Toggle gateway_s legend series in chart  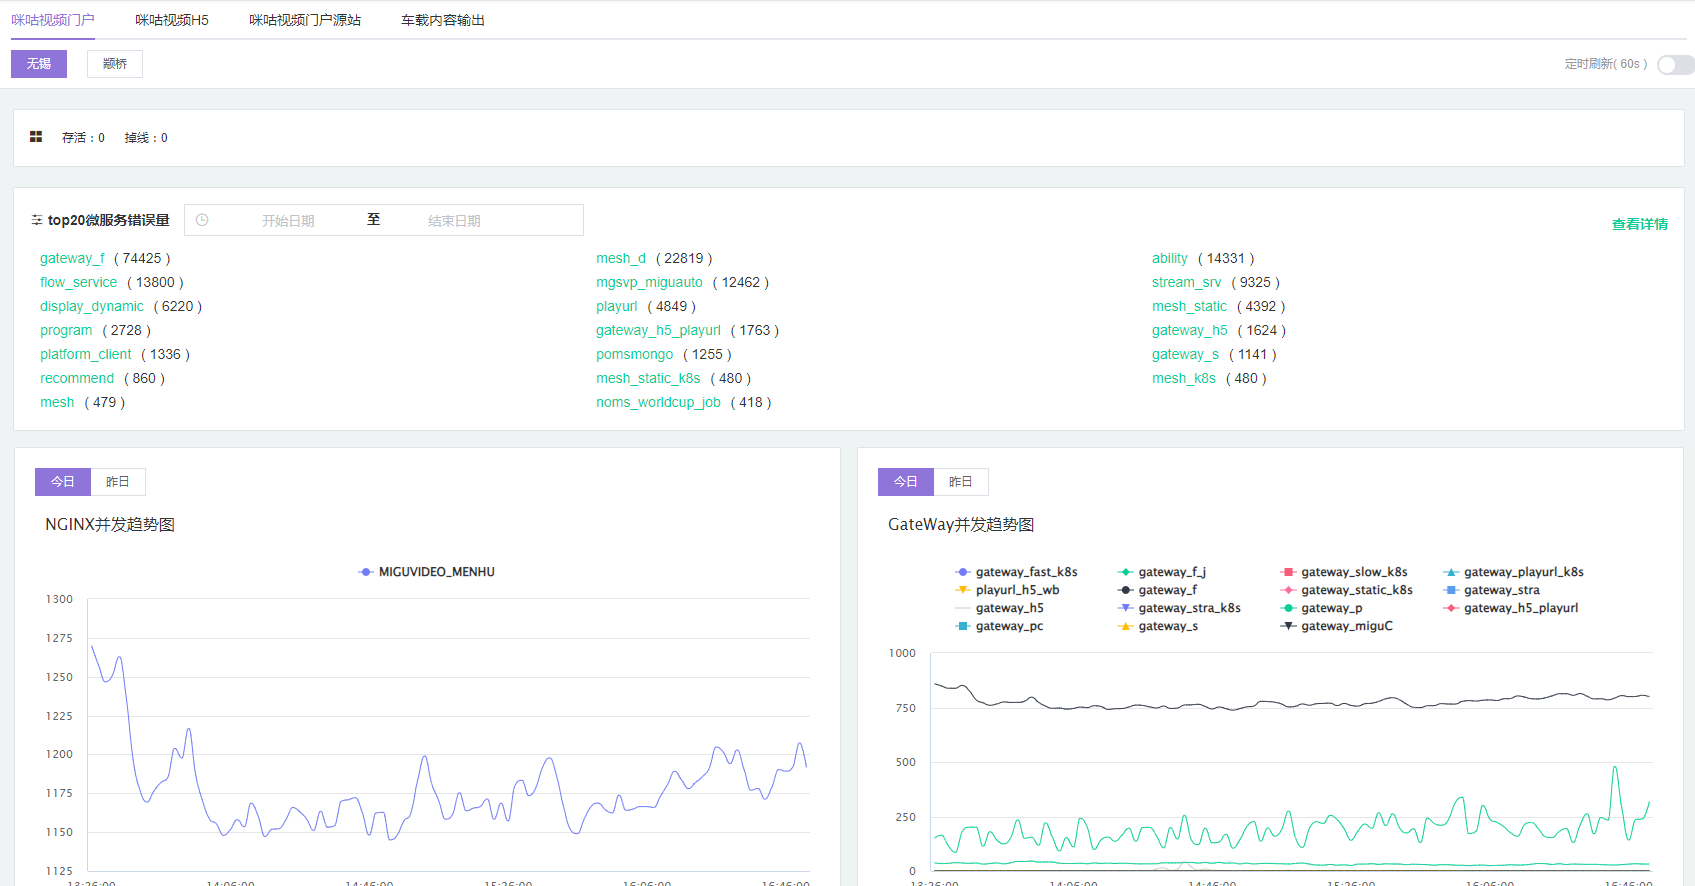1158,626
